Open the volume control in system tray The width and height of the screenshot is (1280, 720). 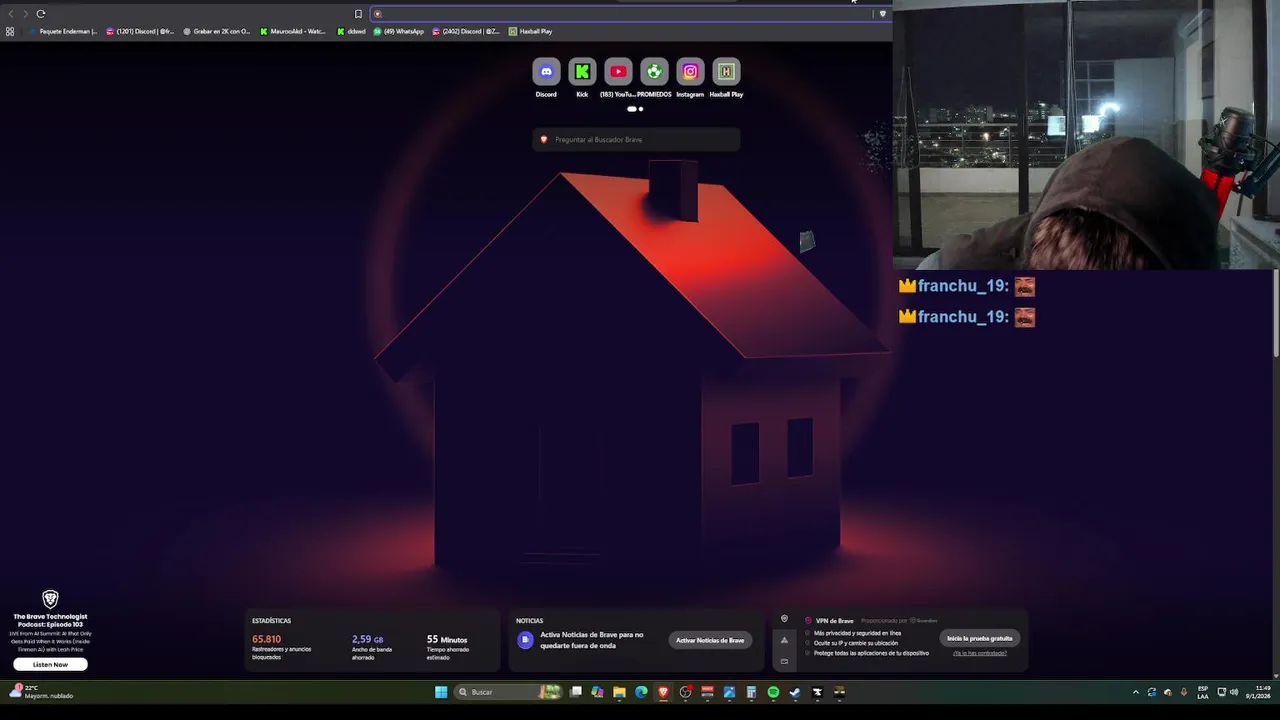(x=1234, y=692)
